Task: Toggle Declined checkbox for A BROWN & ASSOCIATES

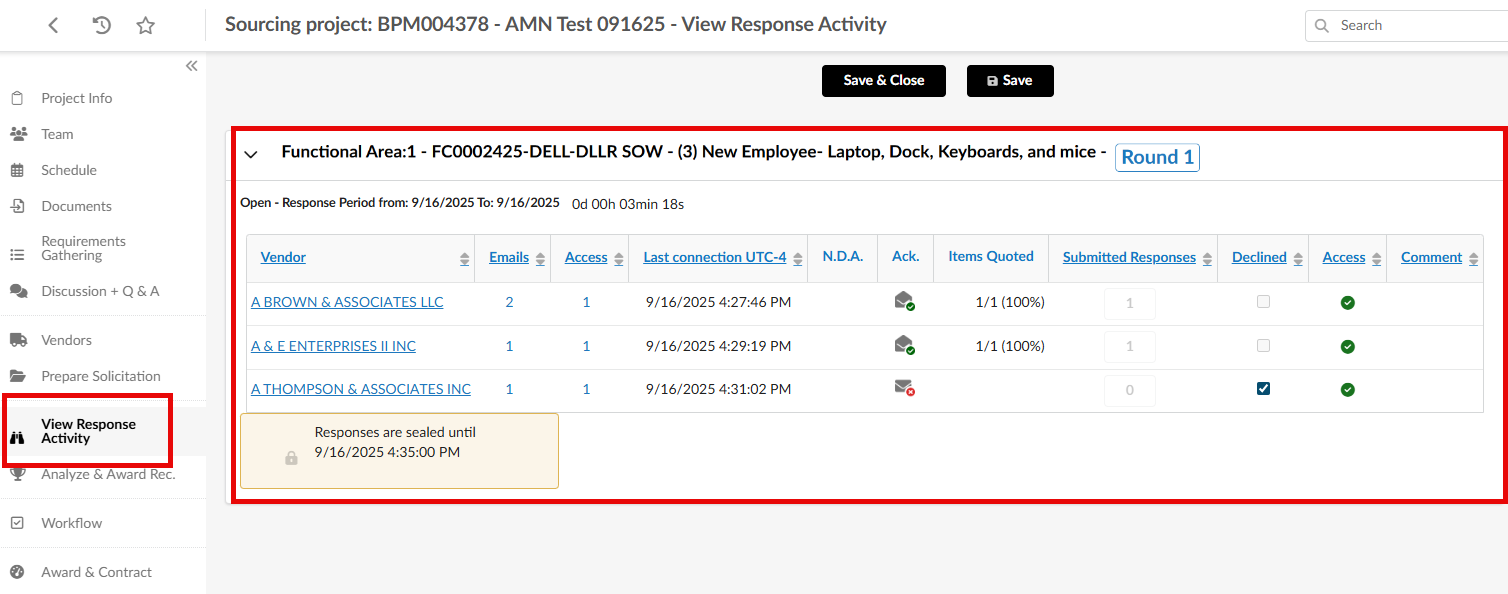Action: tap(1263, 301)
